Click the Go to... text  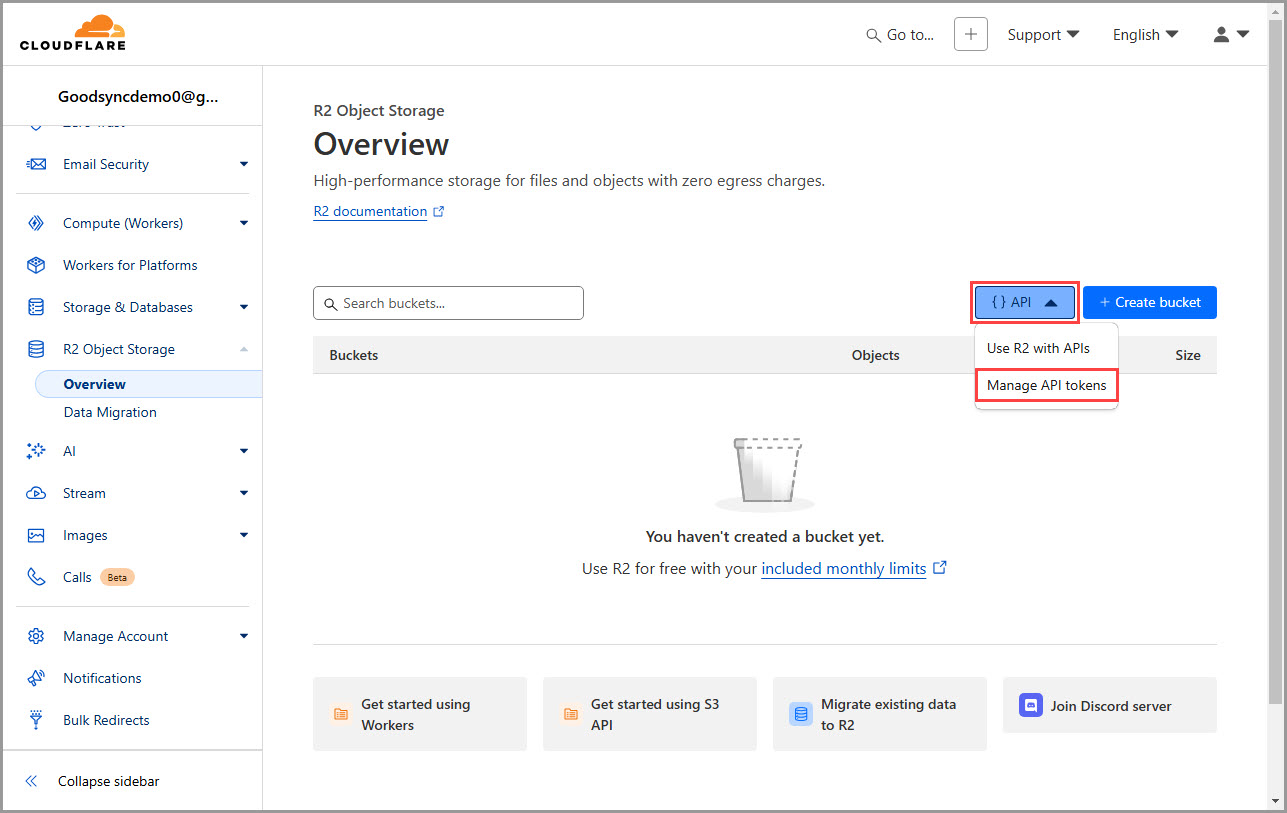[910, 35]
